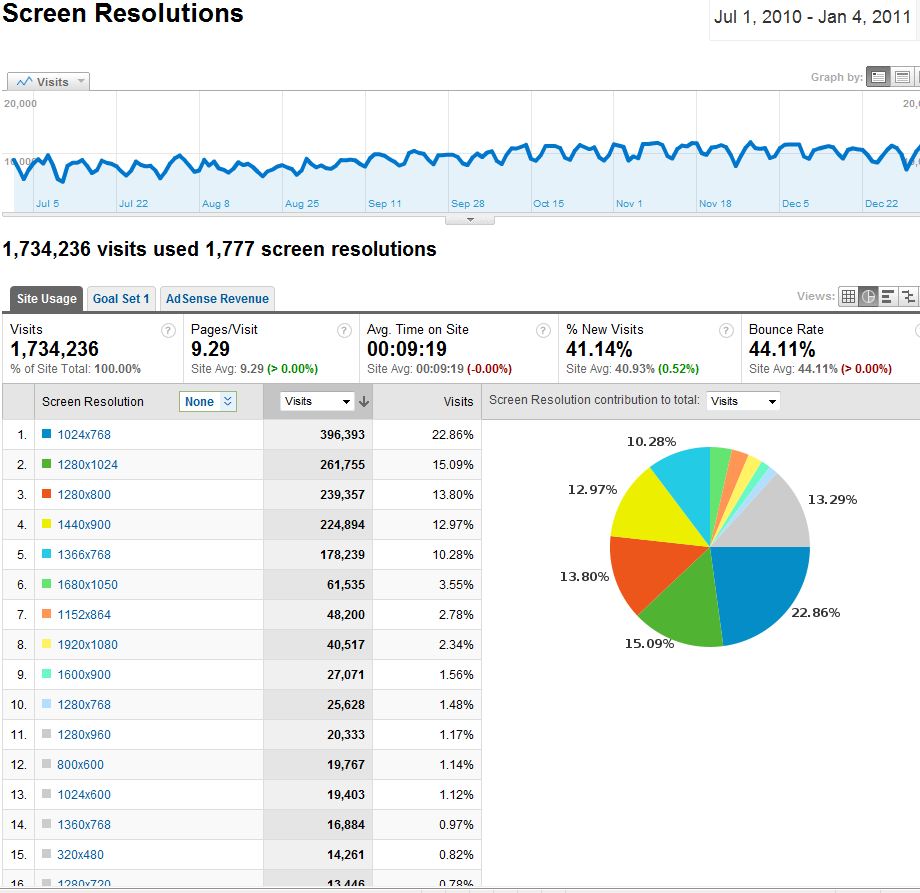Image resolution: width=920 pixels, height=893 pixels.
Task: Open the Pages/Visit help question mark
Action: 344,330
